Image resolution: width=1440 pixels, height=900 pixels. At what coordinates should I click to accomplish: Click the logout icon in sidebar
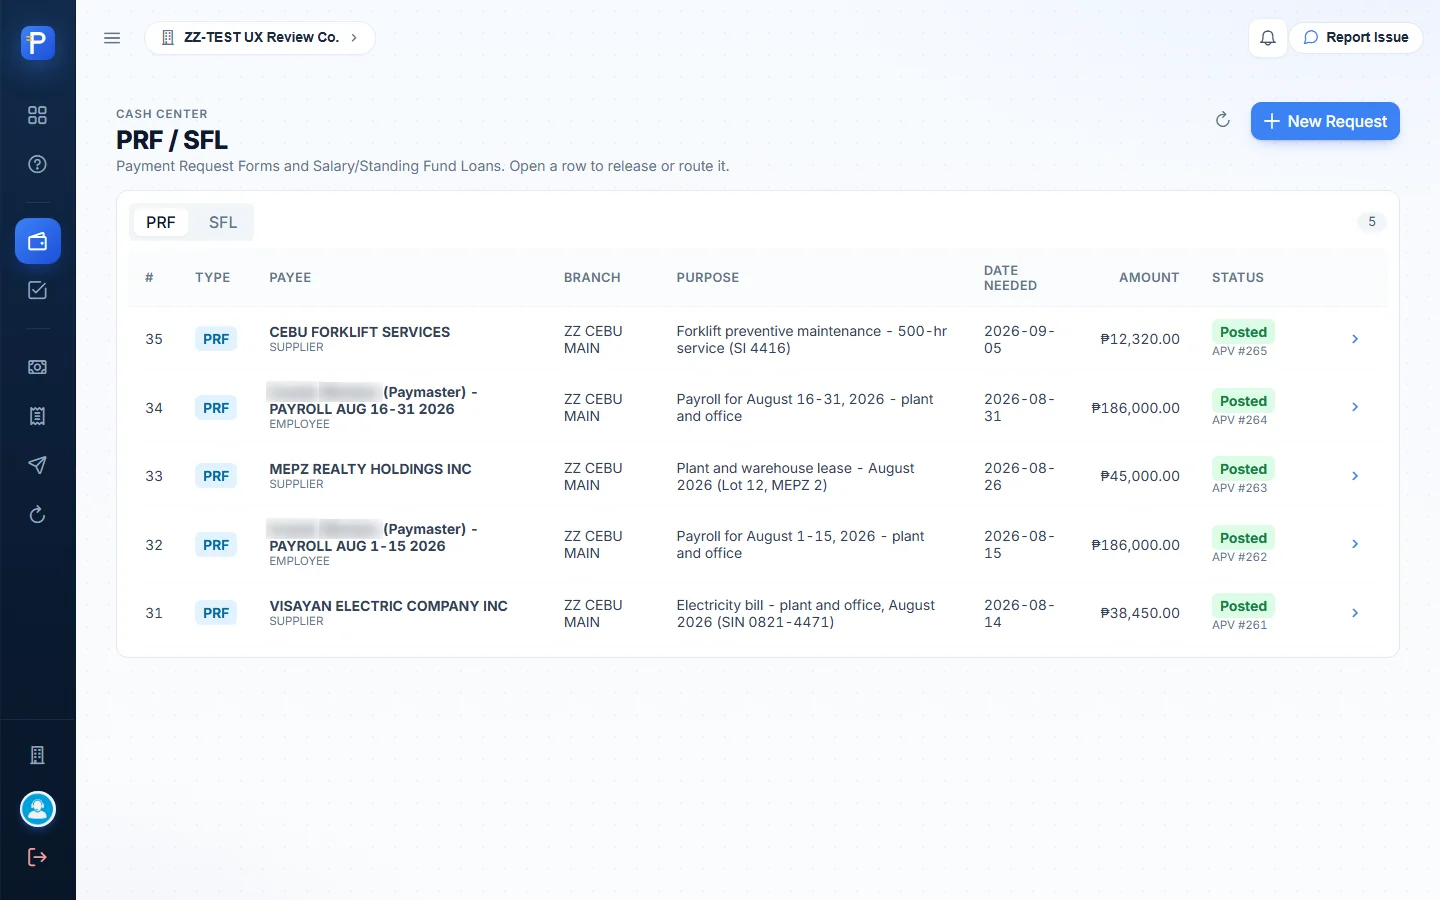pyautogui.click(x=37, y=857)
